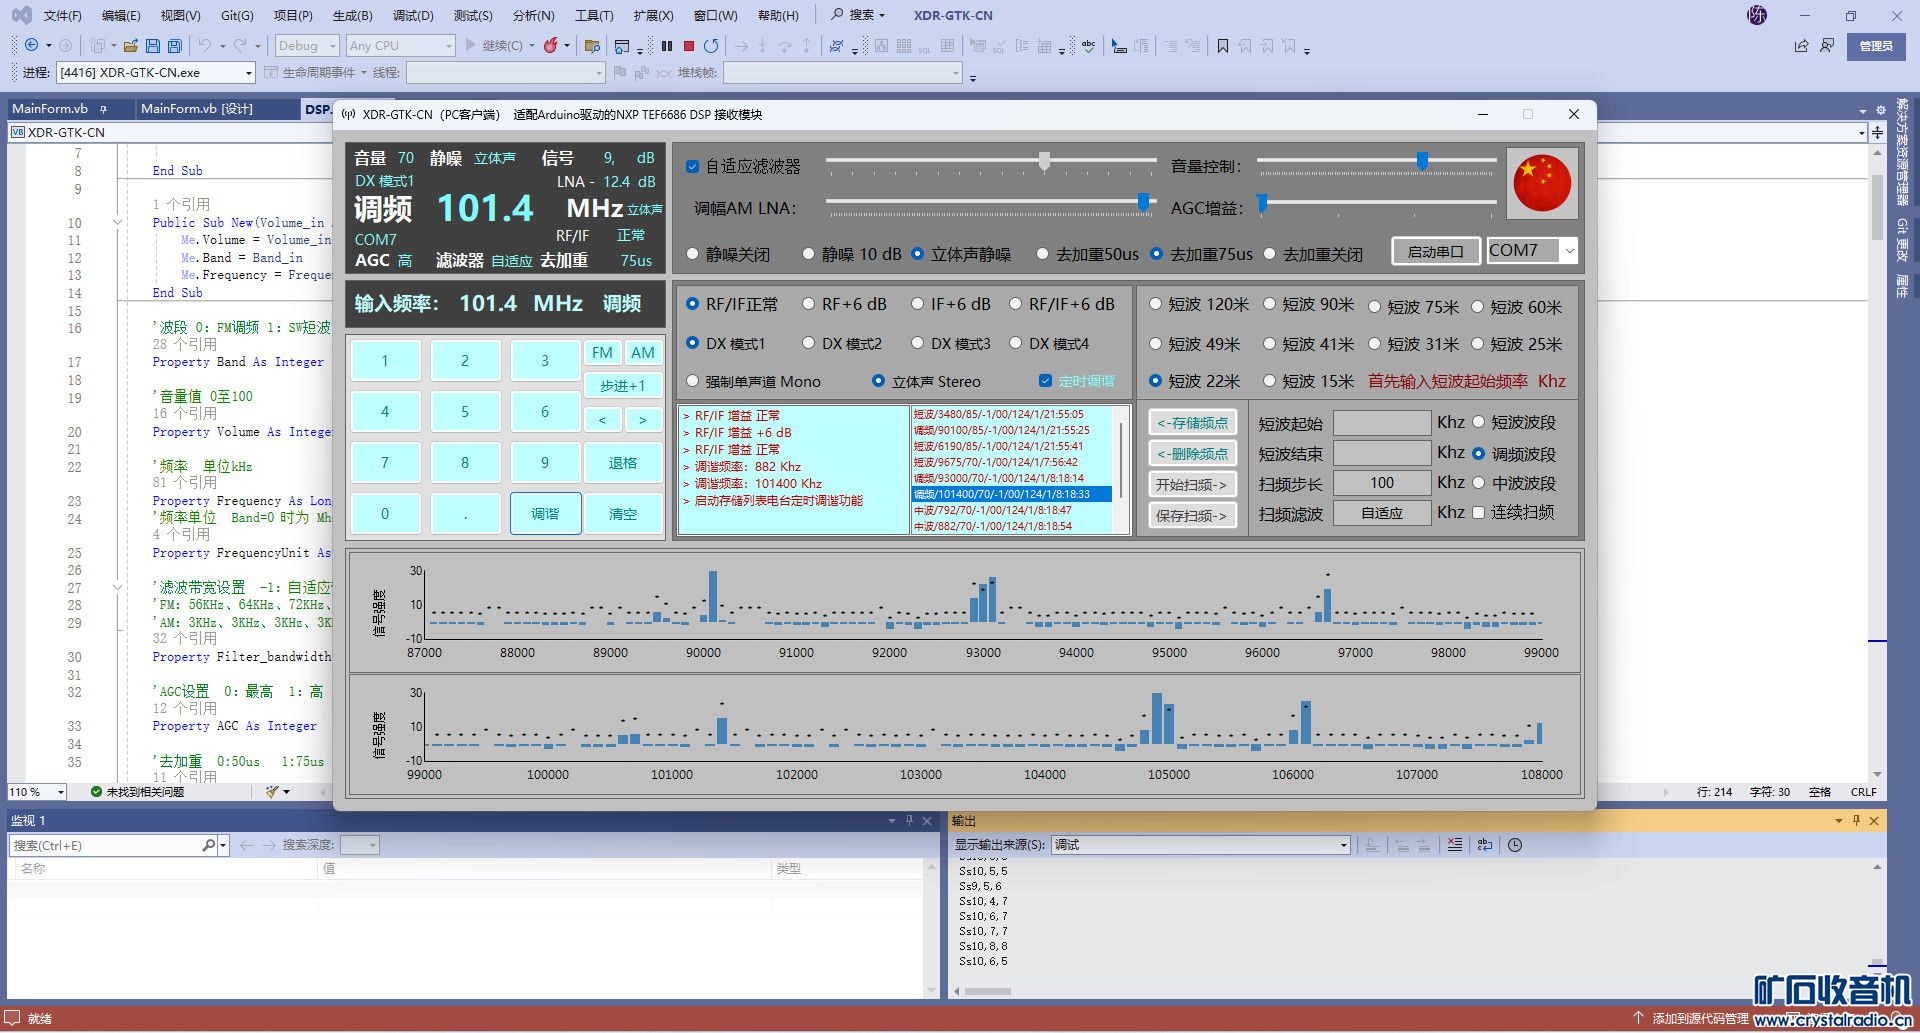Enable the 连续扫频 checkbox

(1478, 512)
